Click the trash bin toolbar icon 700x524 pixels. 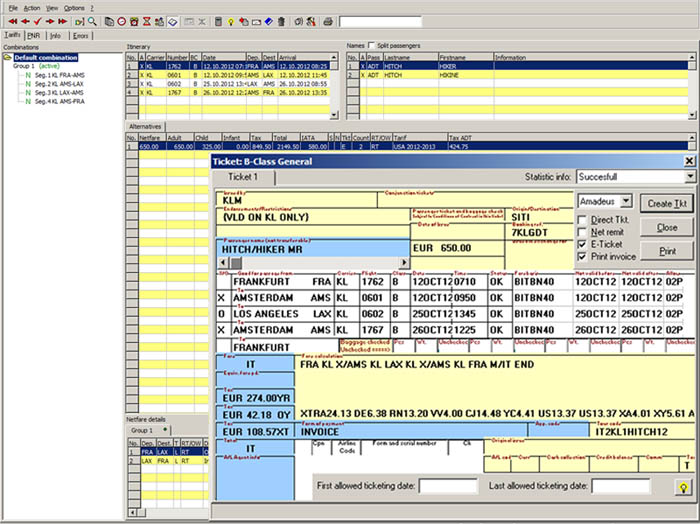coord(281,21)
